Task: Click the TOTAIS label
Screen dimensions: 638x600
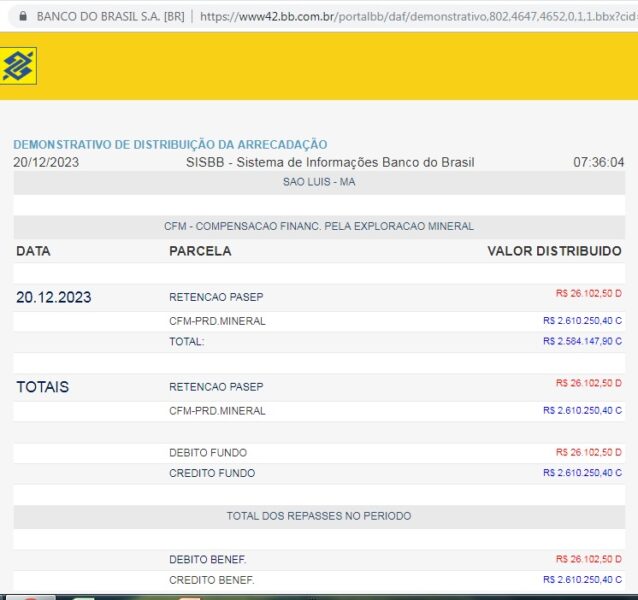Action: coord(43,387)
